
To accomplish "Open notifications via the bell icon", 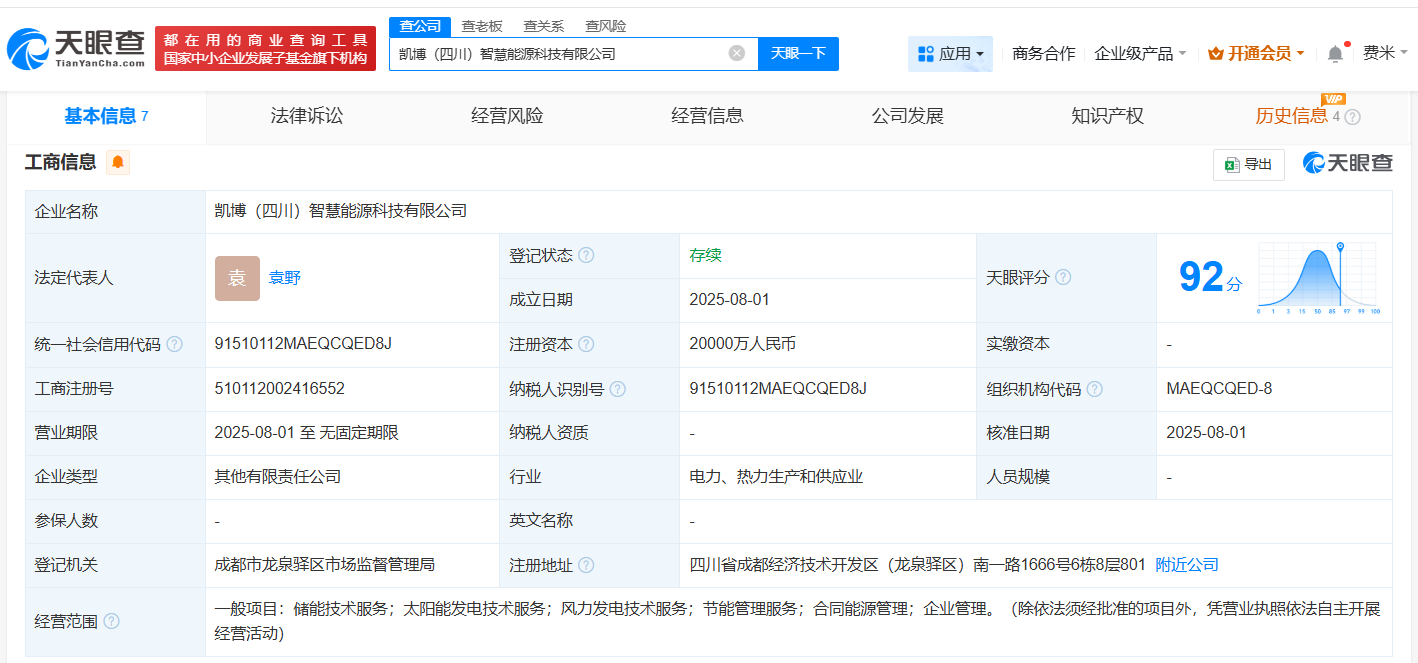I will [x=1335, y=54].
